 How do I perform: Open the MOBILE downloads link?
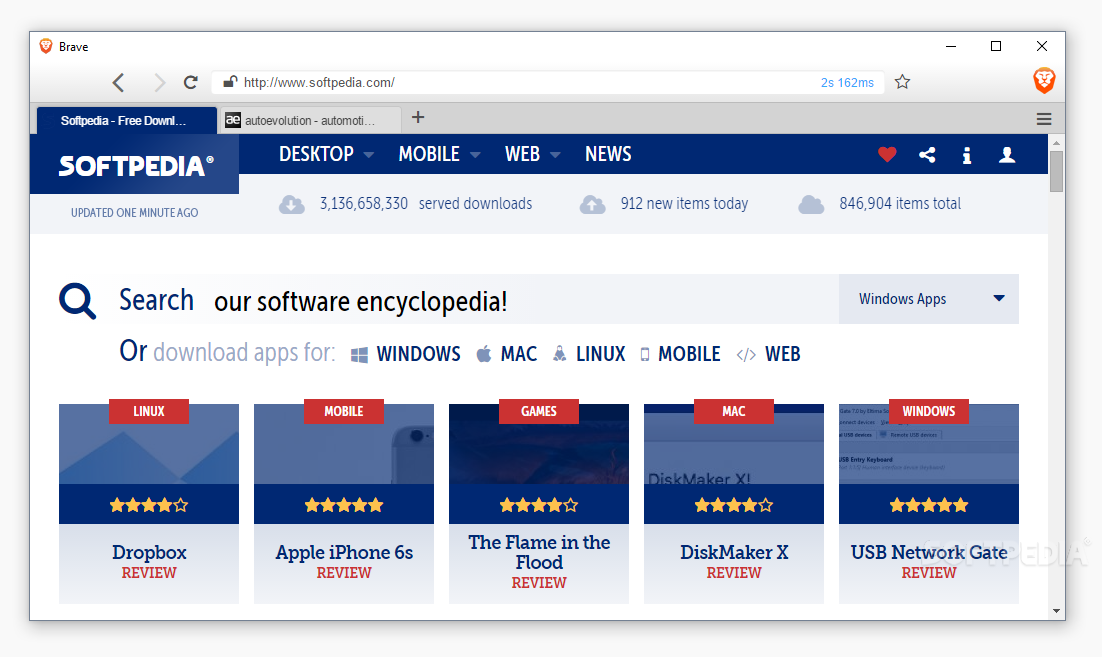(680, 353)
